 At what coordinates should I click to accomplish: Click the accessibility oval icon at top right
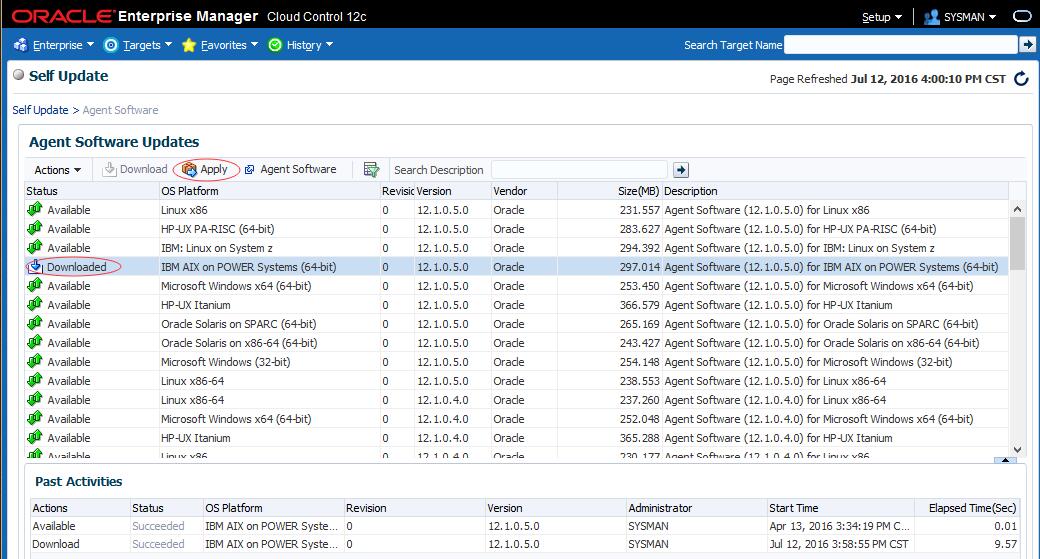coord(1022,17)
